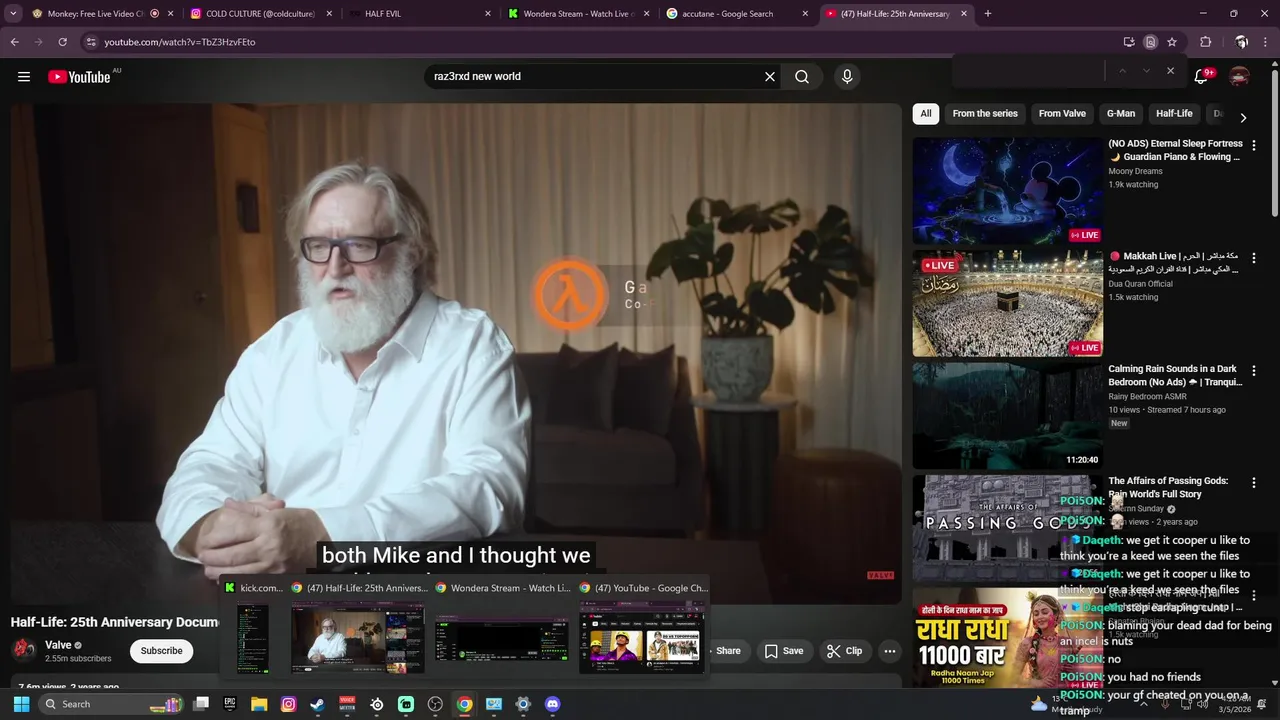1280x720 pixels.
Task: Click the install app icon in address bar
Action: point(1129,42)
